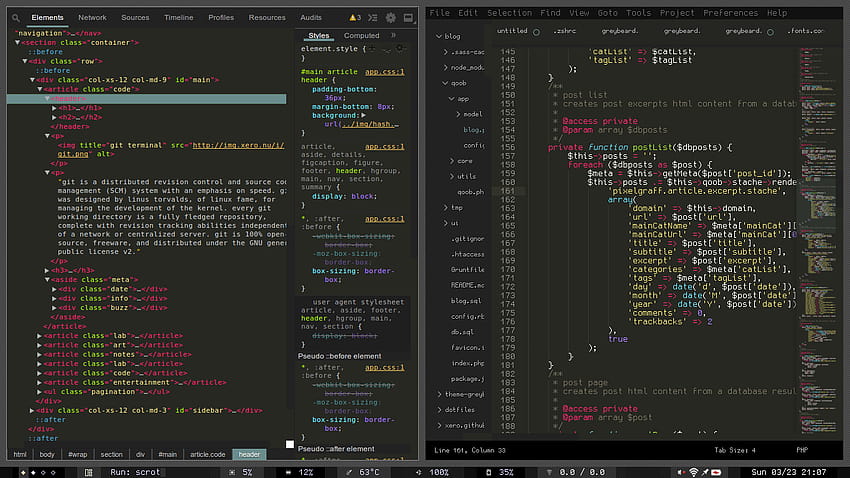Close the untitled tab via circle icon

click(536, 32)
